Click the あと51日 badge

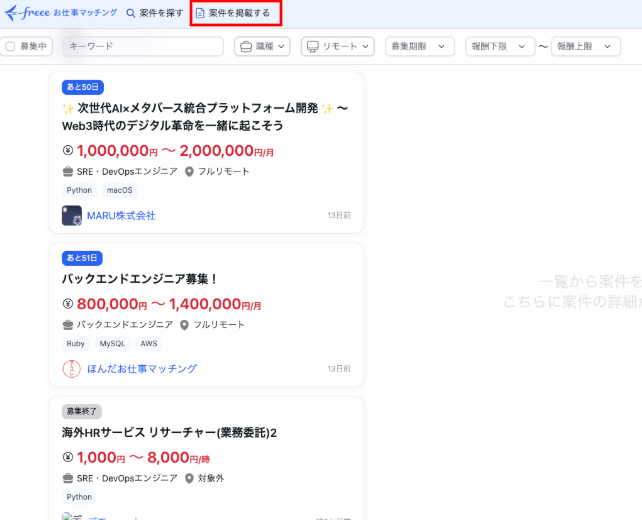82,258
